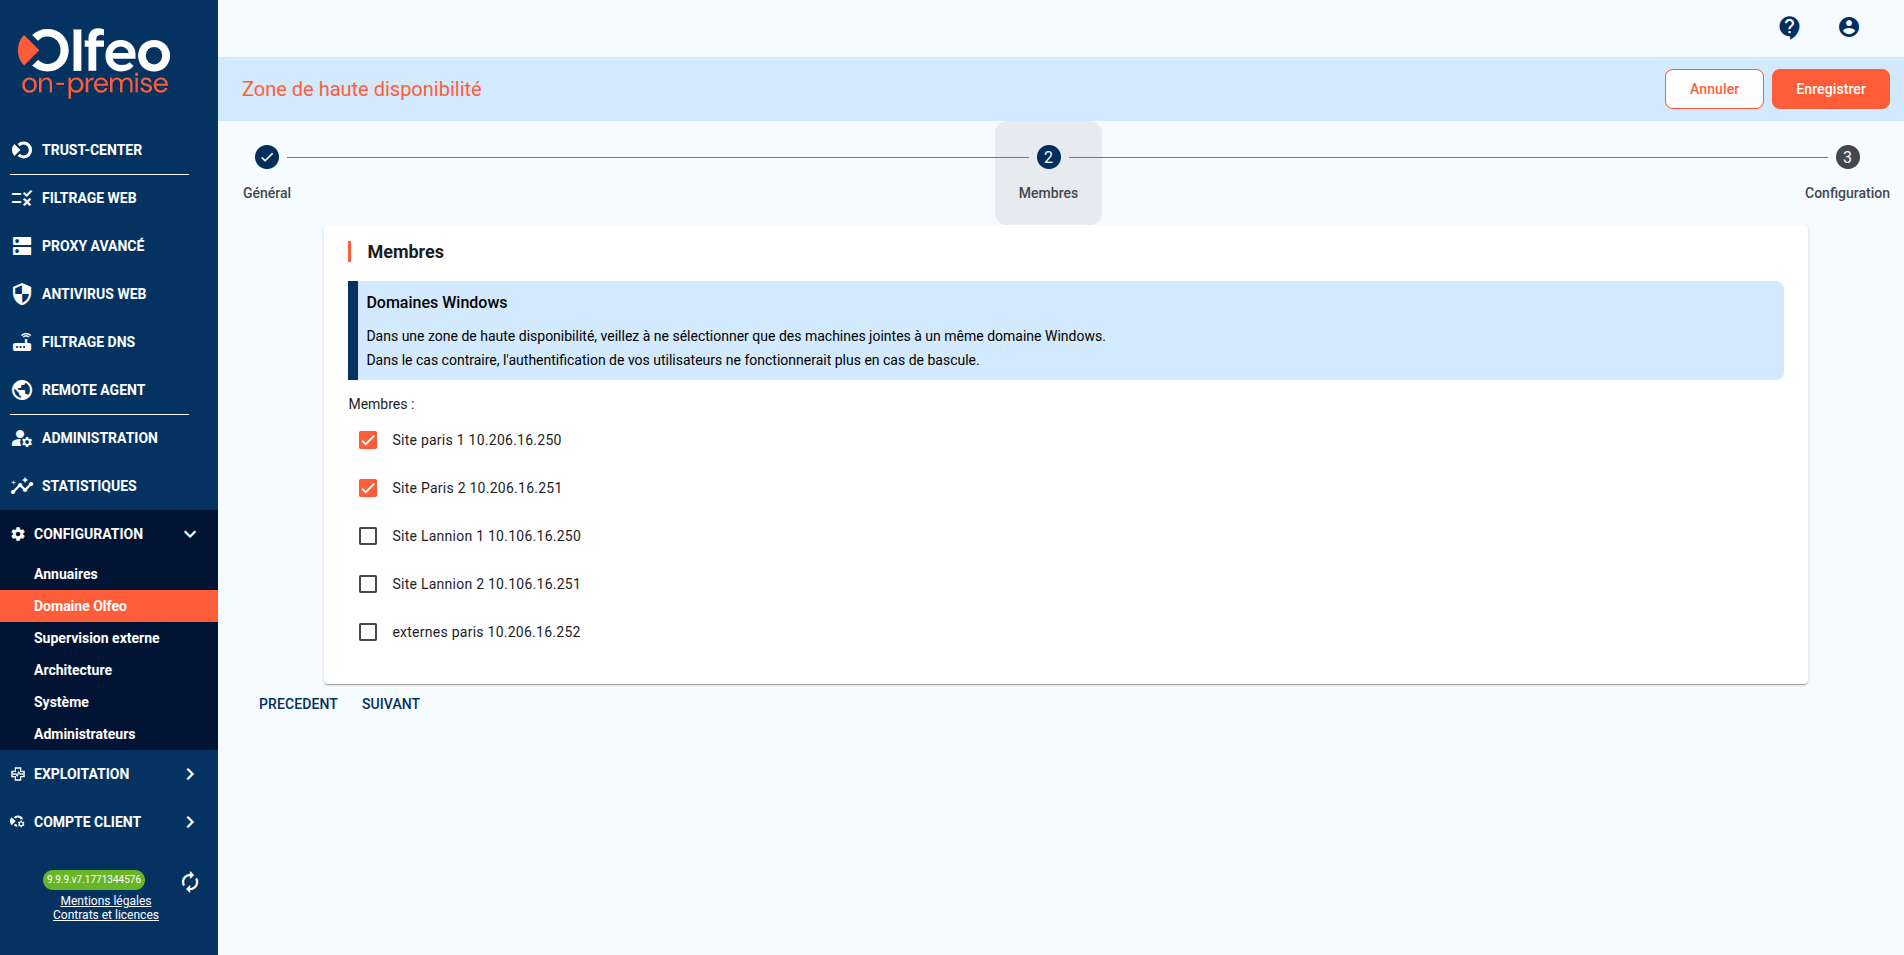
Task: Open the user account profile icon
Action: pos(1848,27)
